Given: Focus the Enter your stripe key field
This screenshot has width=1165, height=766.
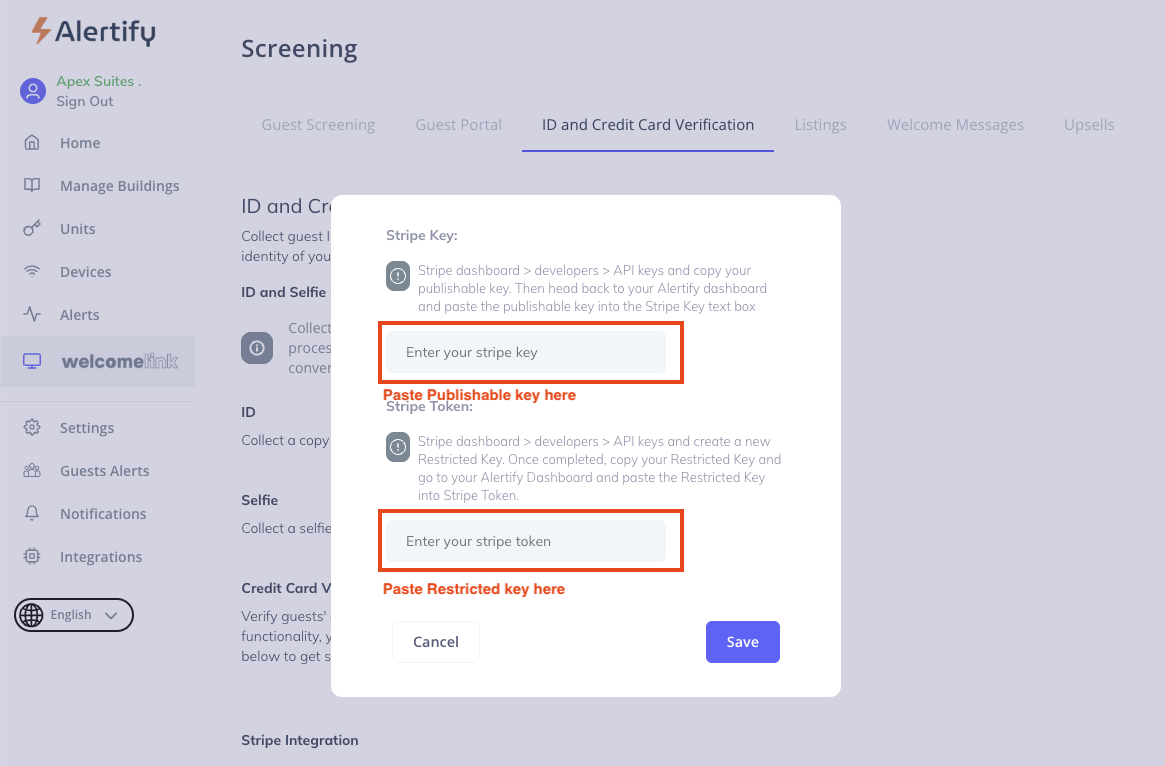Looking at the screenshot, I should click(x=526, y=353).
